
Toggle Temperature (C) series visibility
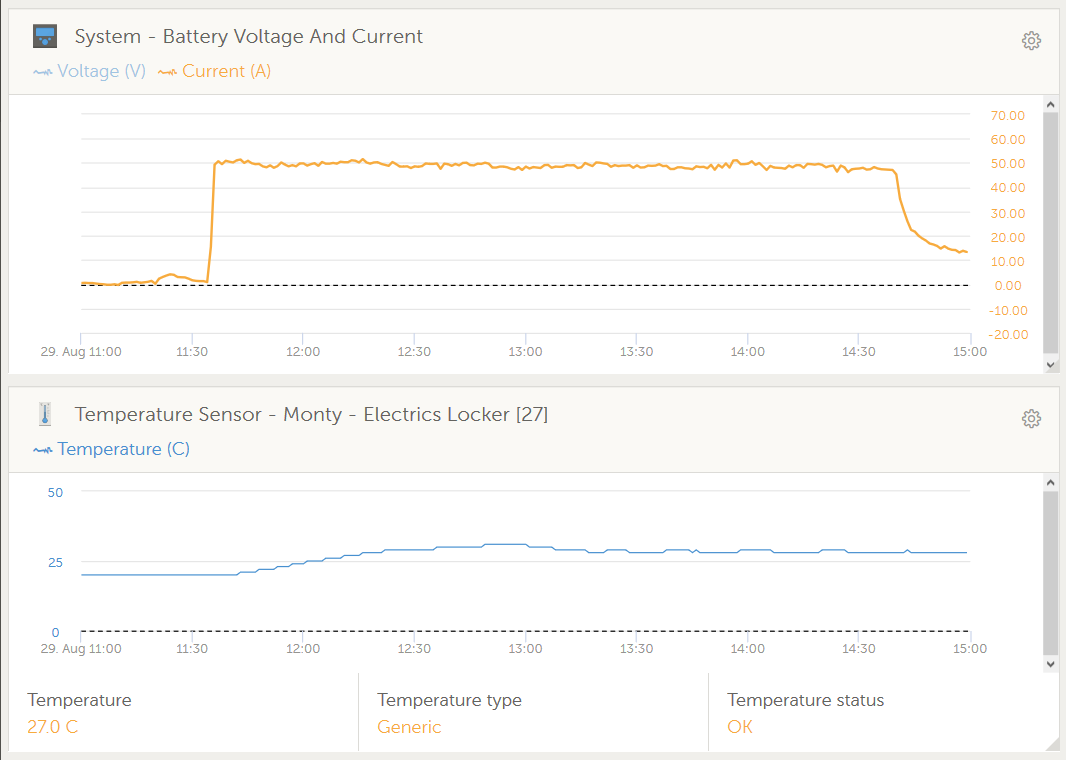[x=112, y=449]
